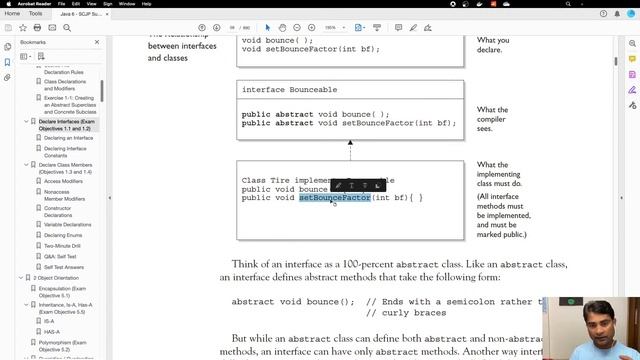Open page thumbnails panel icon
Viewport: 640px width, 360px height.
(x=7, y=47)
